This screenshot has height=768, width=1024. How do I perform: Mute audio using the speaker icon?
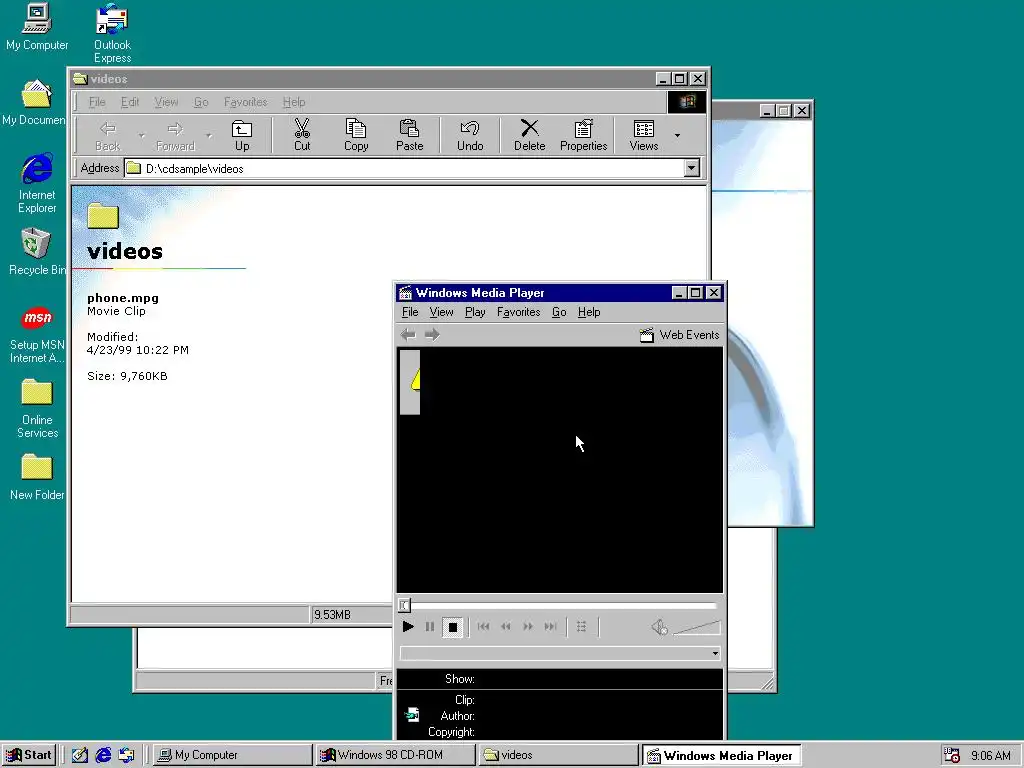point(659,628)
